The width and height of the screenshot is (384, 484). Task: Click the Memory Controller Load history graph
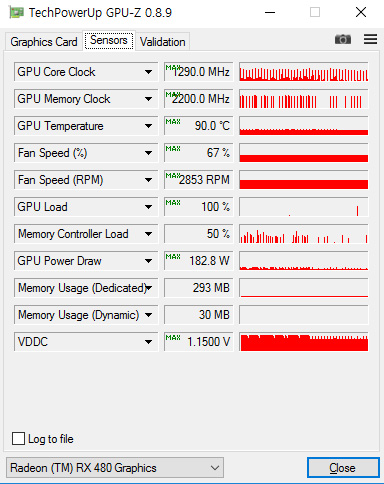(304, 234)
